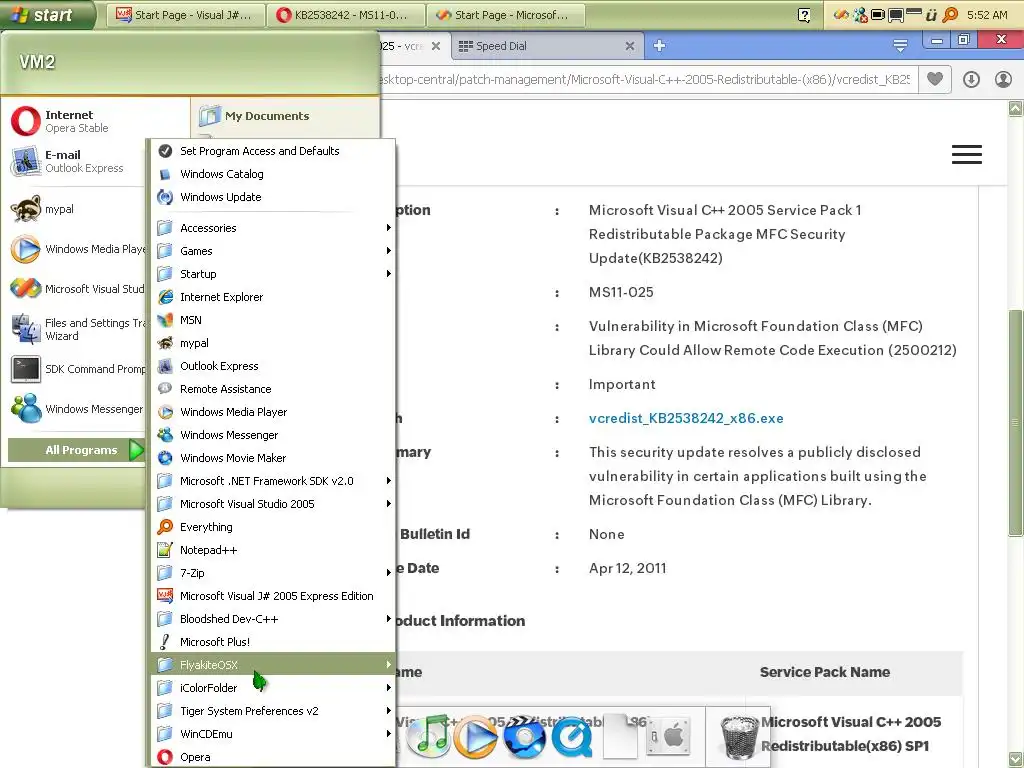Switch to Start Page - Visual J# taskbar item
Screen dimensions: 1024x768
185,14
